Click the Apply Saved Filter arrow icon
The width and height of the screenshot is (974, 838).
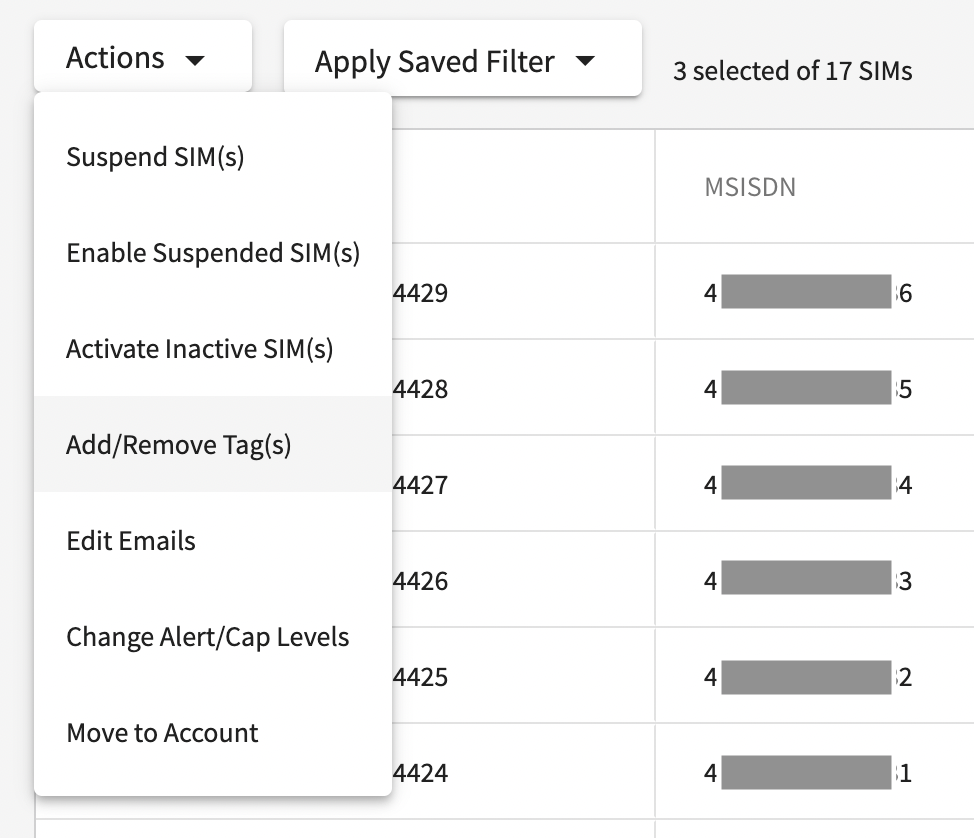point(585,60)
